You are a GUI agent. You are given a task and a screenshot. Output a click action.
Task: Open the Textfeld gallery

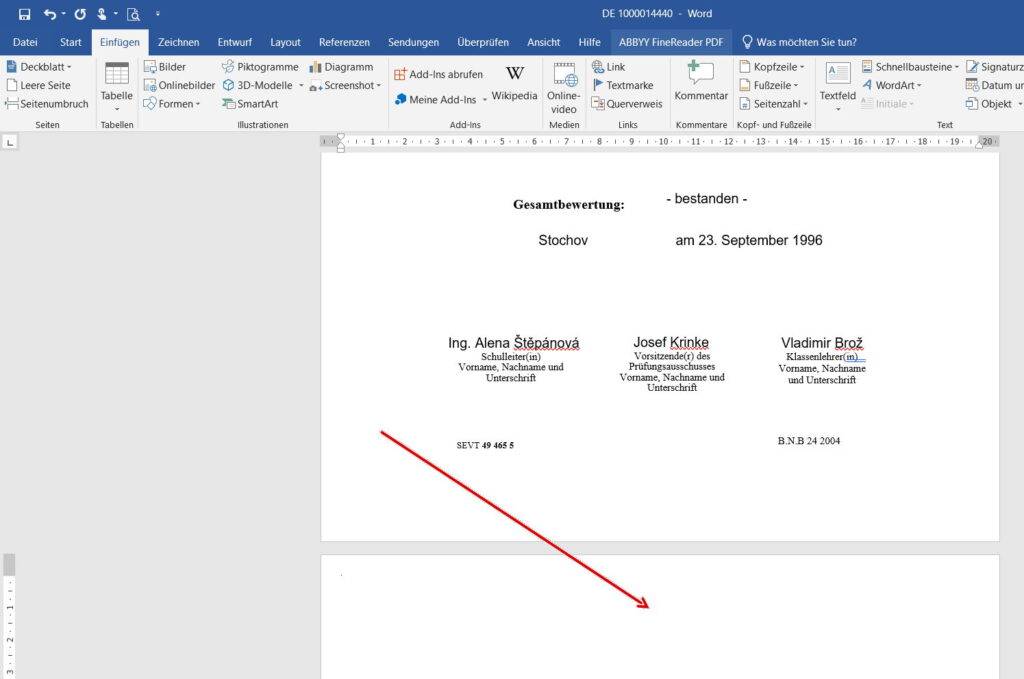(838, 86)
